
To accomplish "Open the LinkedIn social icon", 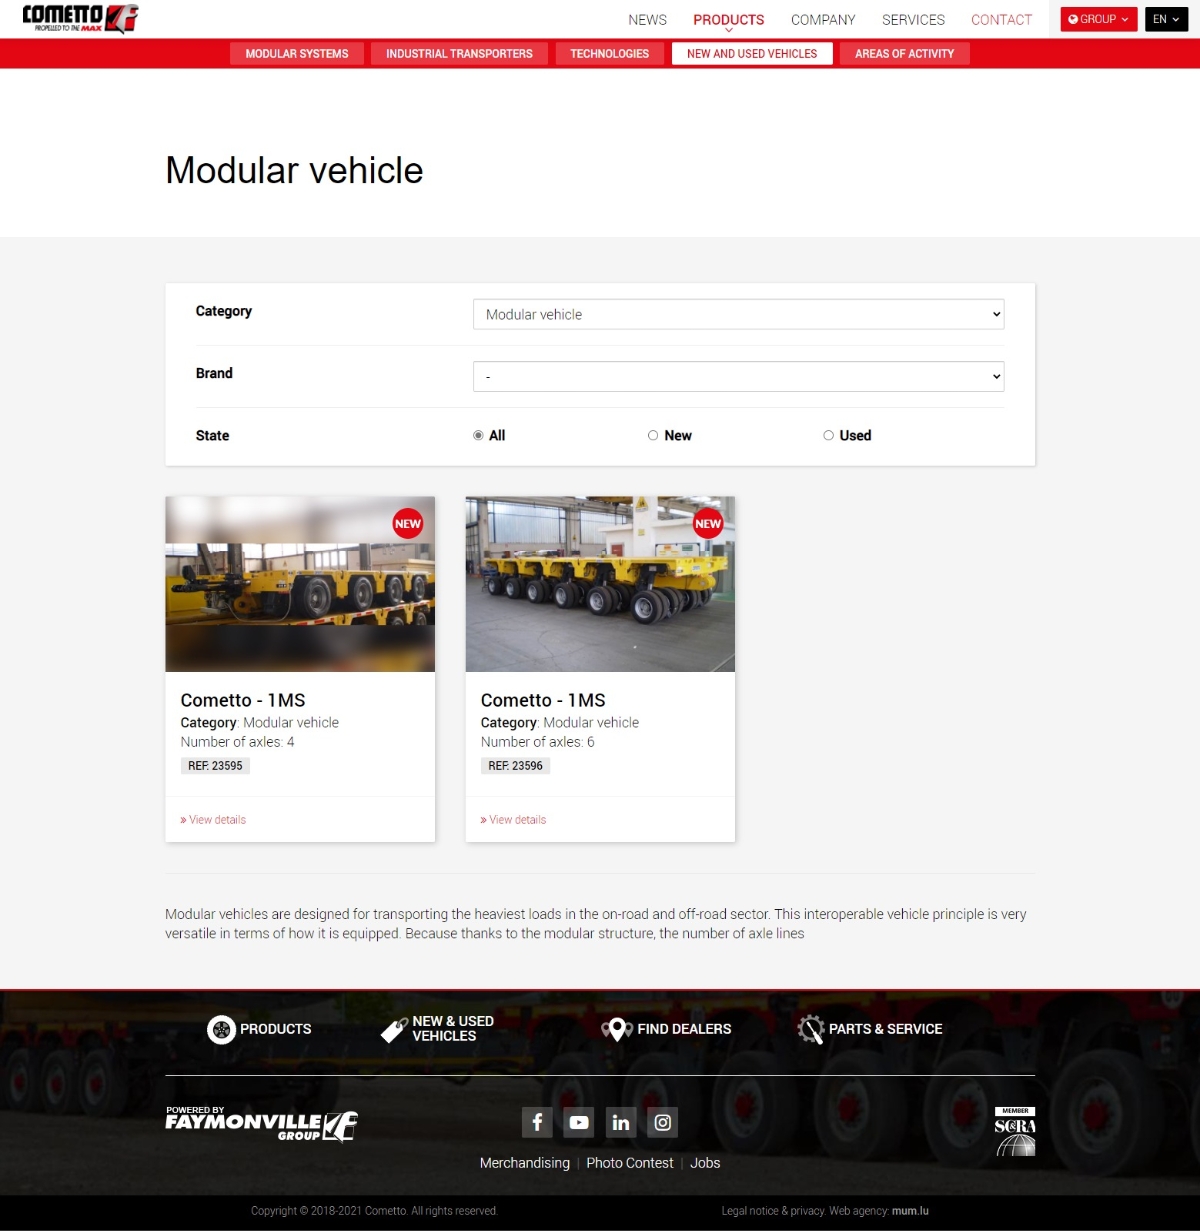I will [x=621, y=1122].
